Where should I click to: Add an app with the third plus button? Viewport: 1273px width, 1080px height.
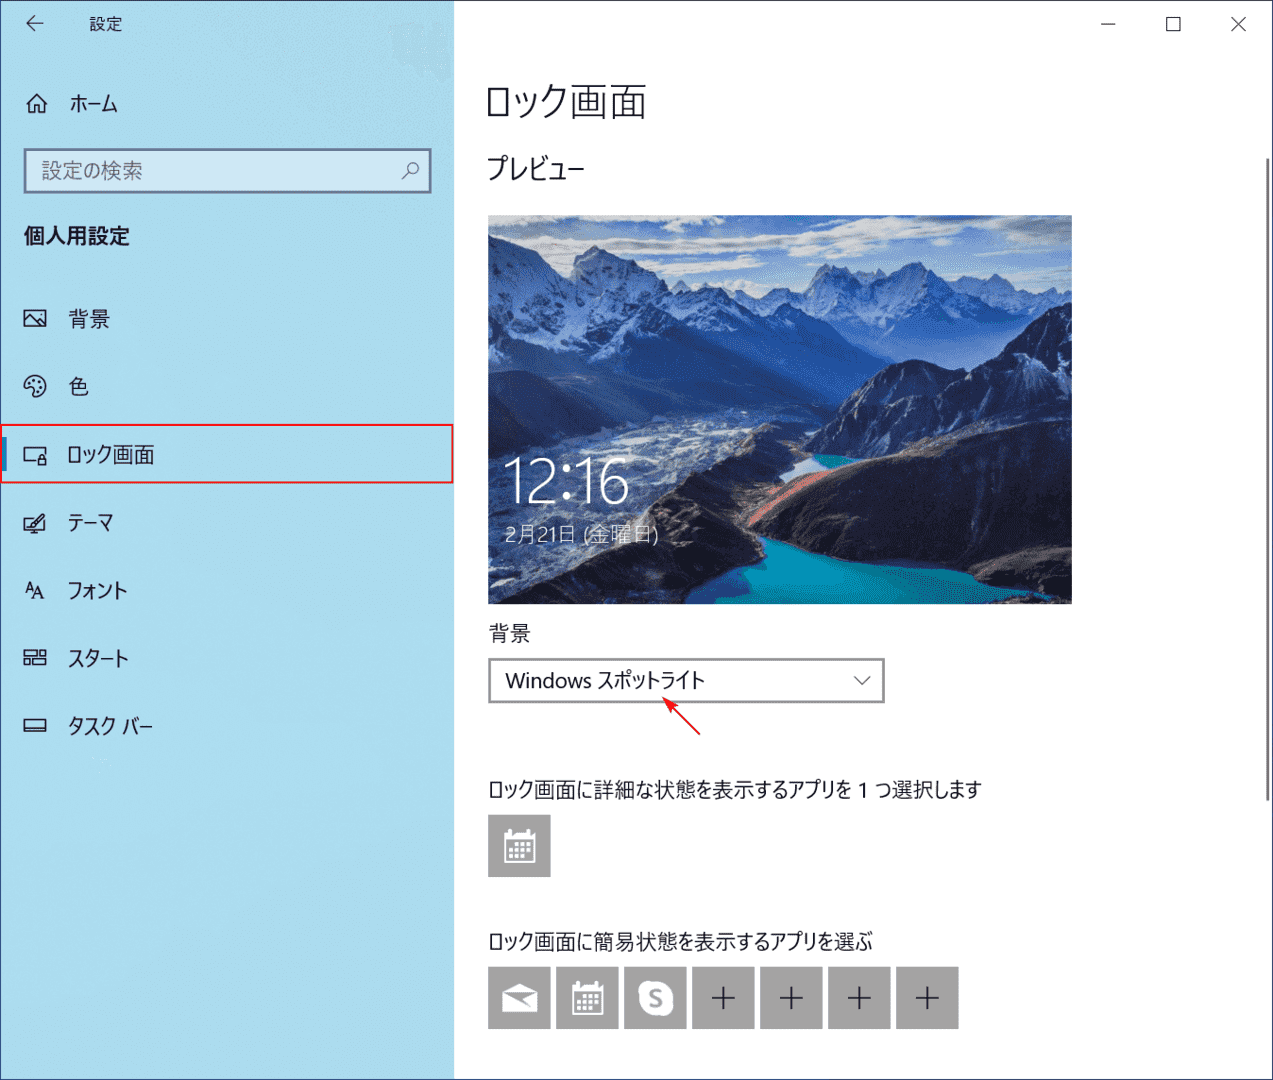[x=859, y=998]
